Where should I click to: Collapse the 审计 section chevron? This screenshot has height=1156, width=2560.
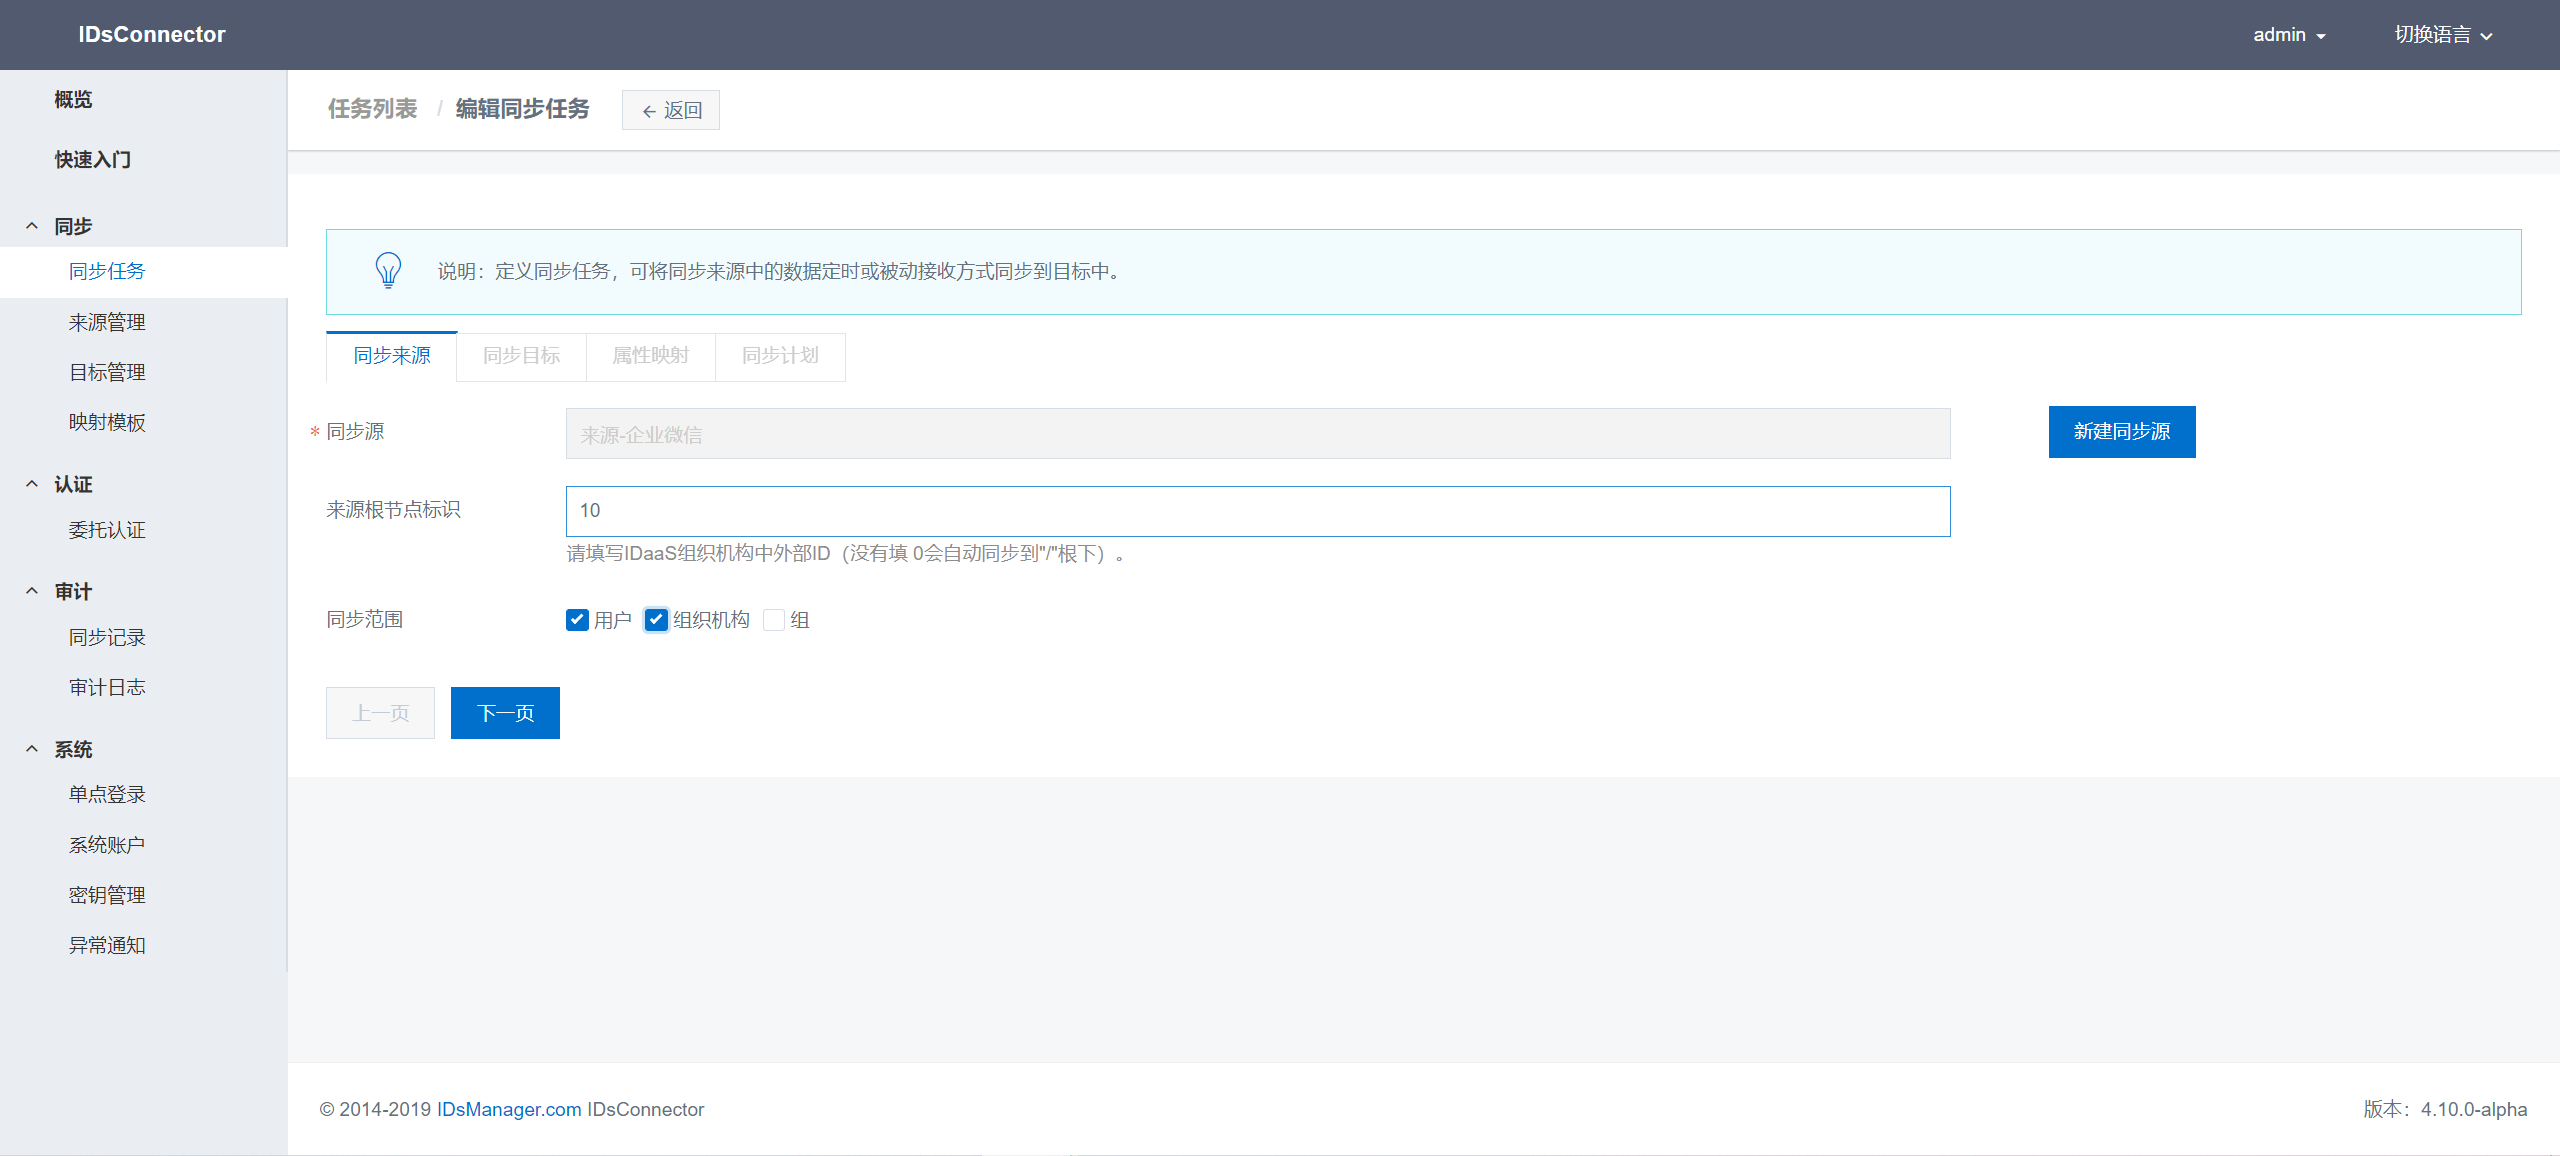(32, 591)
